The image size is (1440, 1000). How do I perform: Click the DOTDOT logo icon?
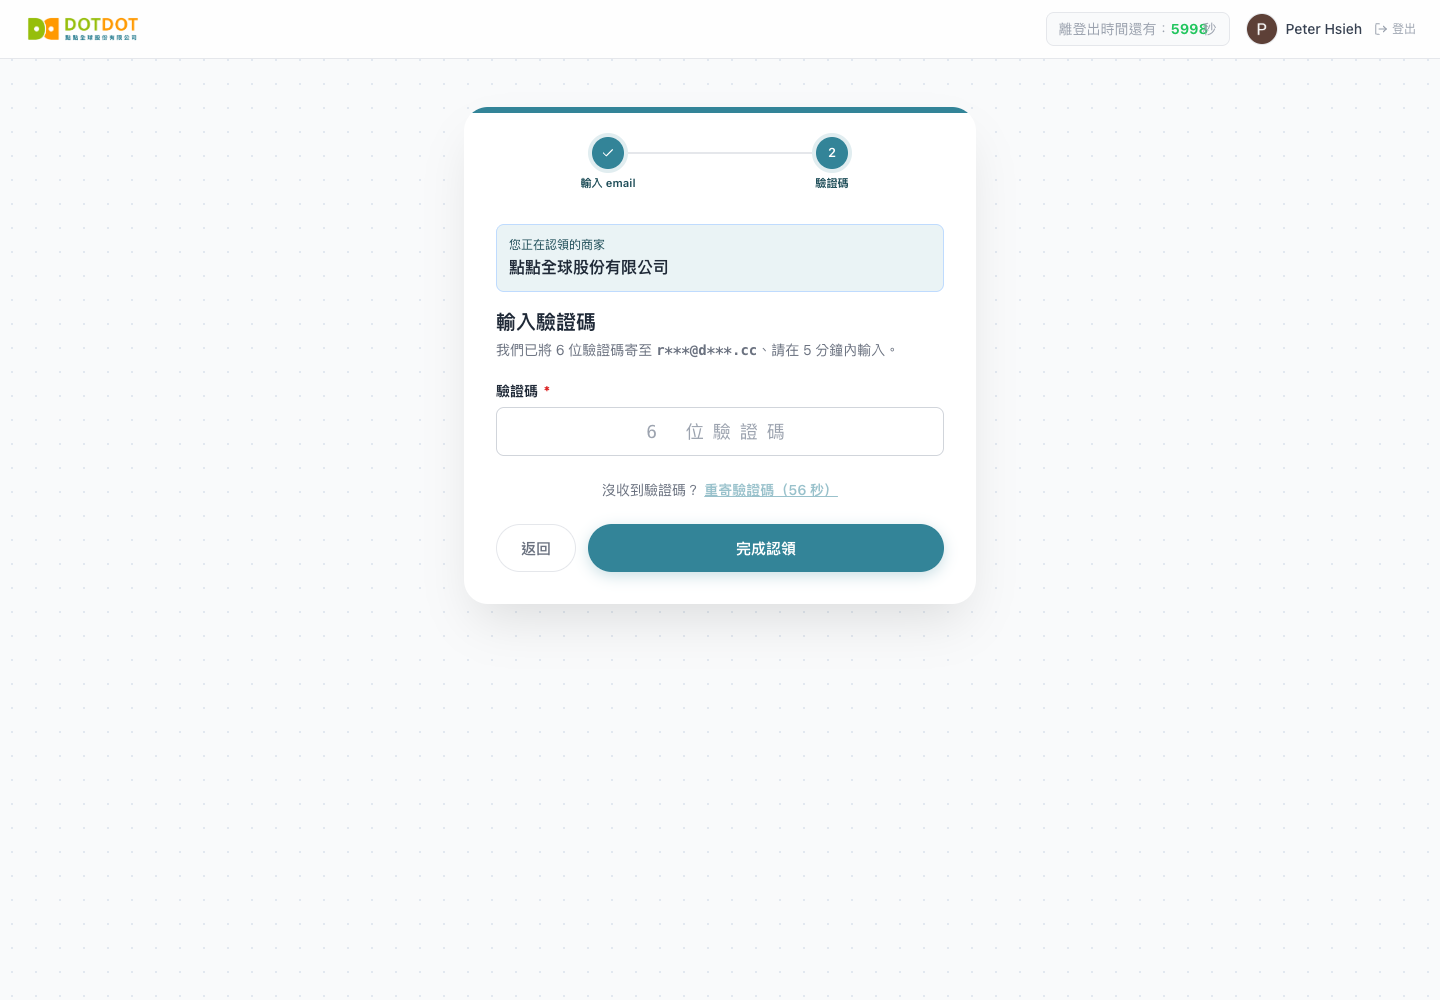[43, 29]
